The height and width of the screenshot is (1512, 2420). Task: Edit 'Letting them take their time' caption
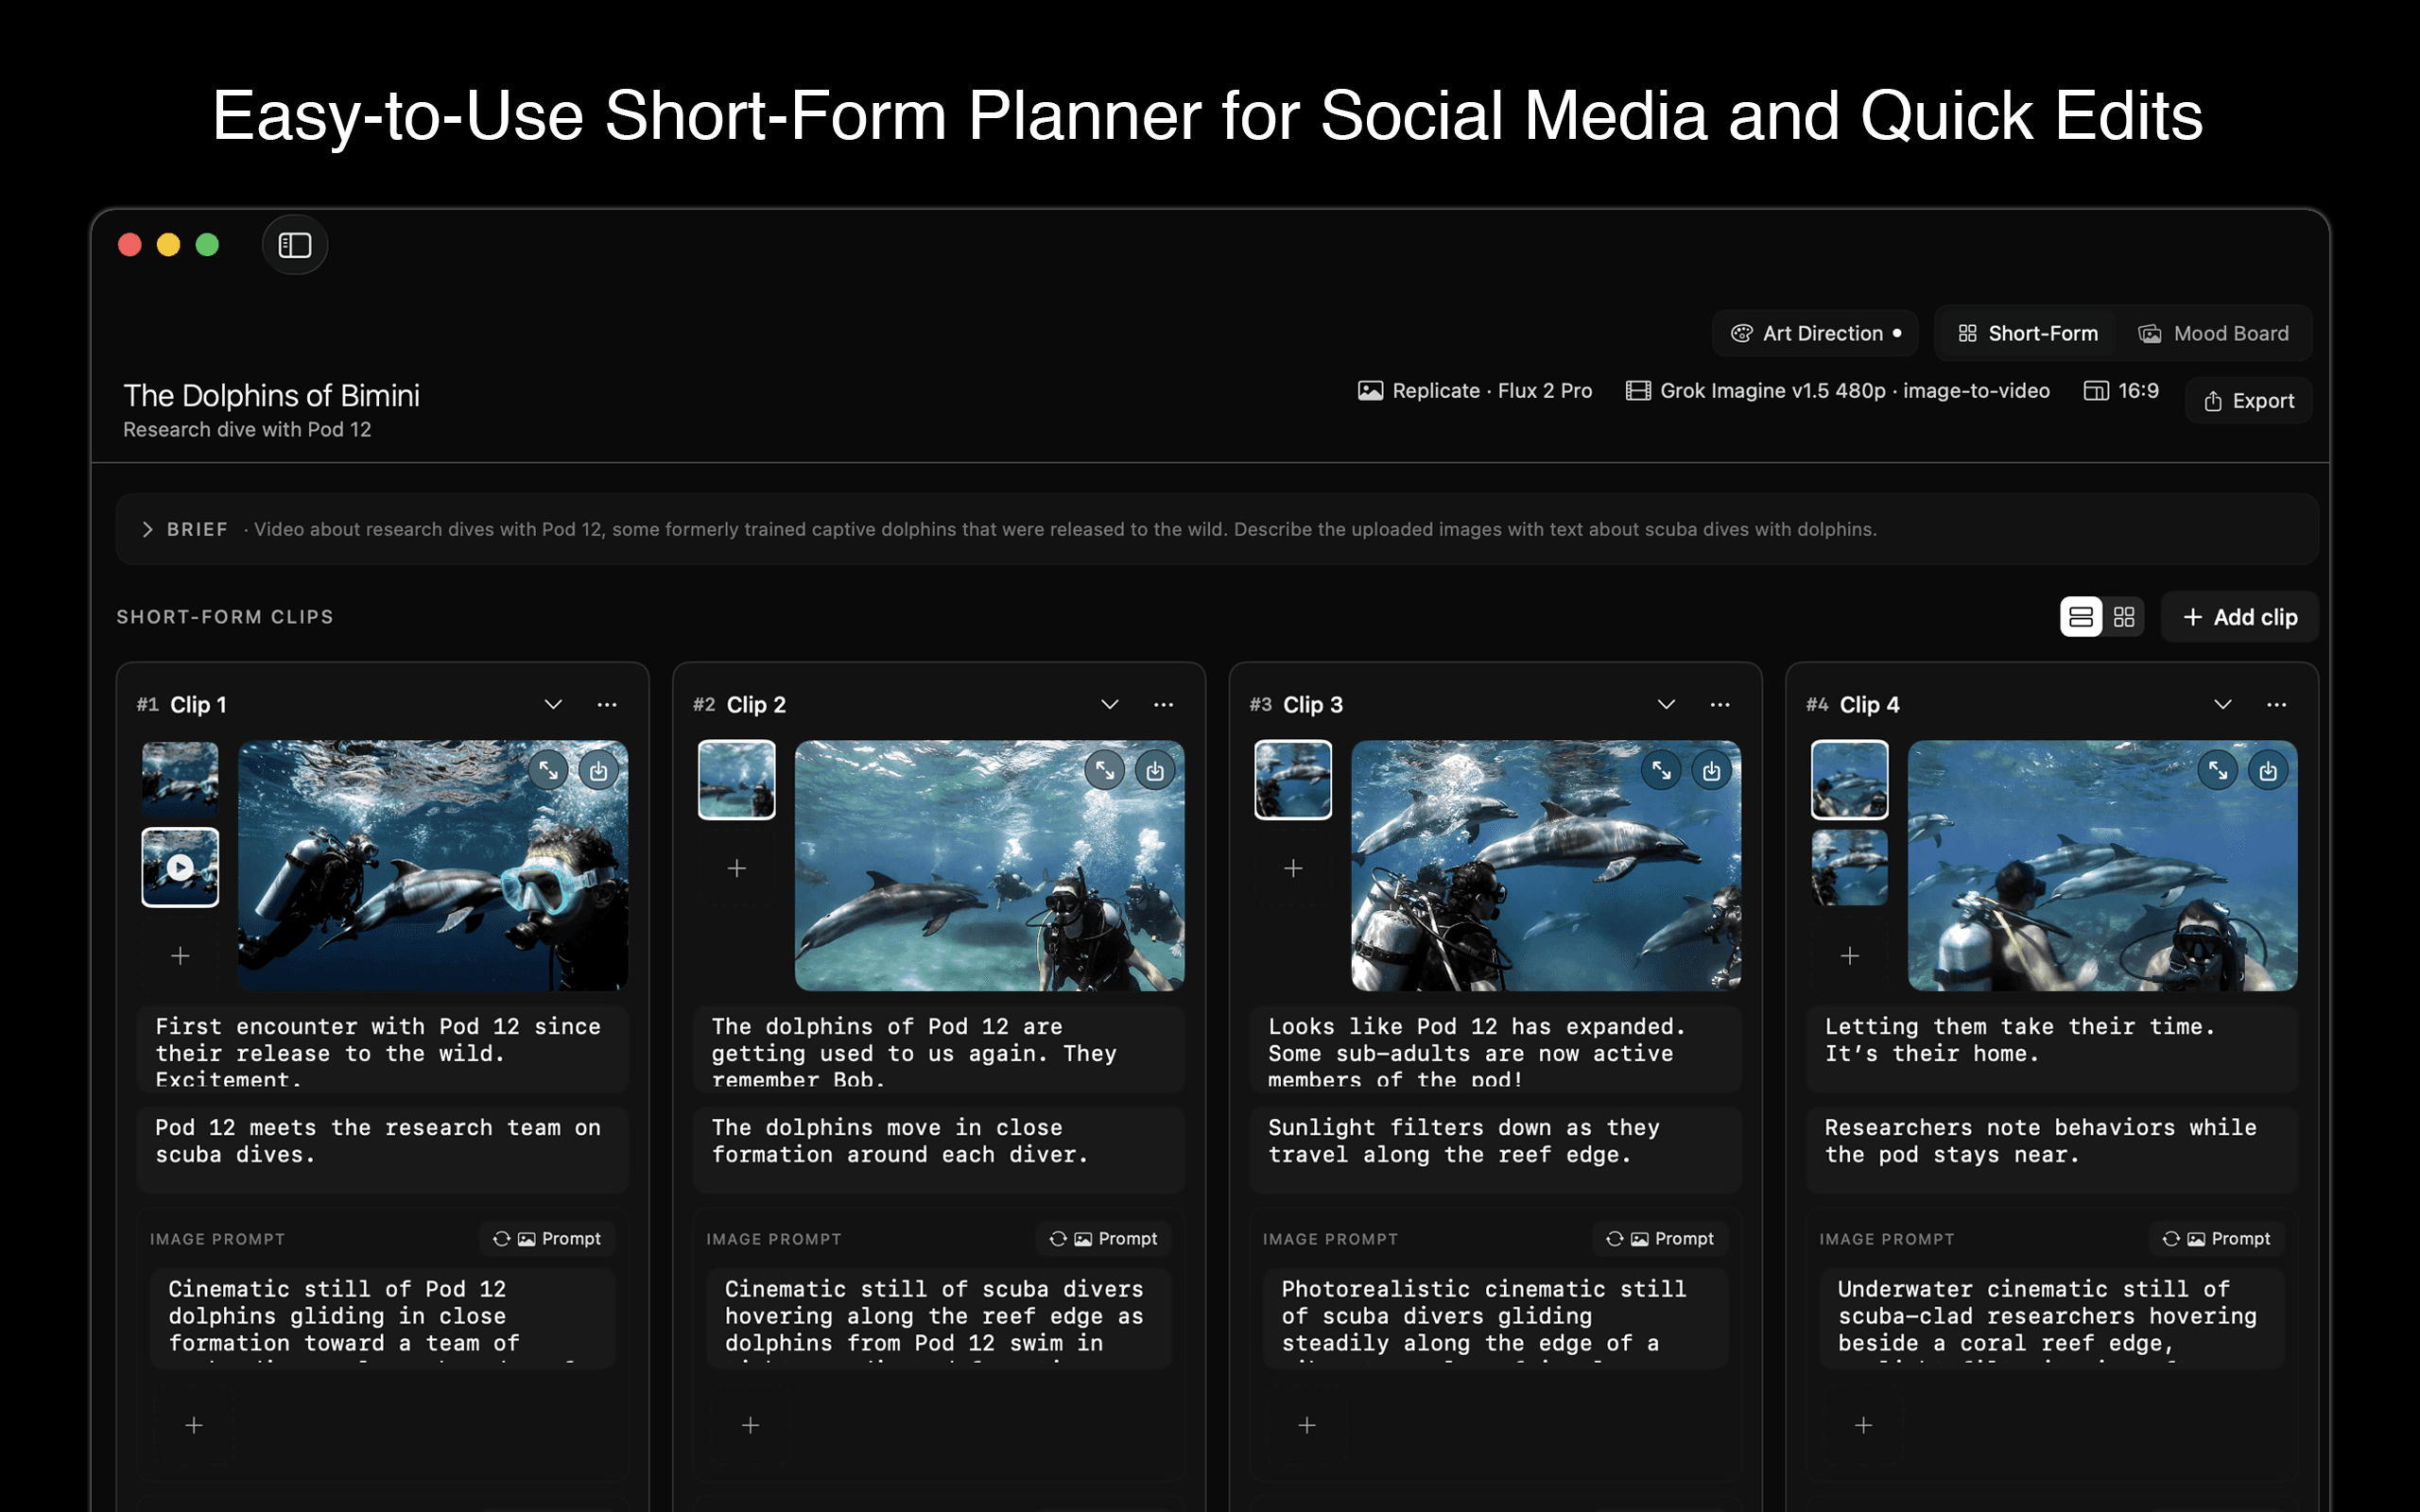[2052, 1050]
